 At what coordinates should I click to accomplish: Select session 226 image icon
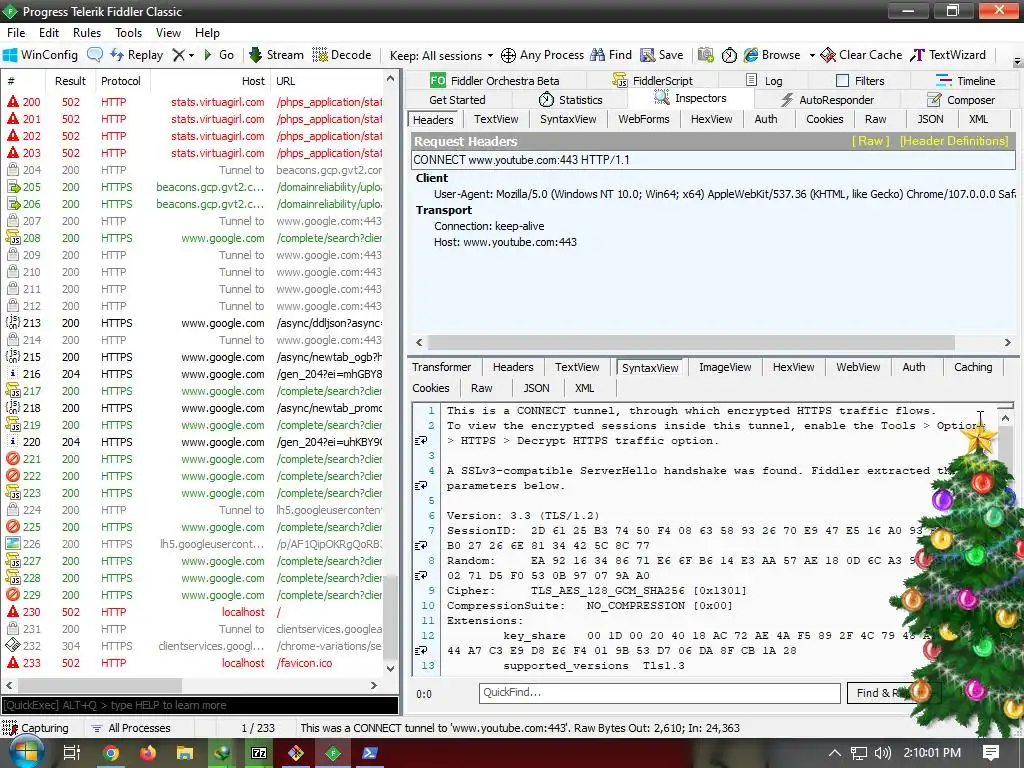click(12, 543)
